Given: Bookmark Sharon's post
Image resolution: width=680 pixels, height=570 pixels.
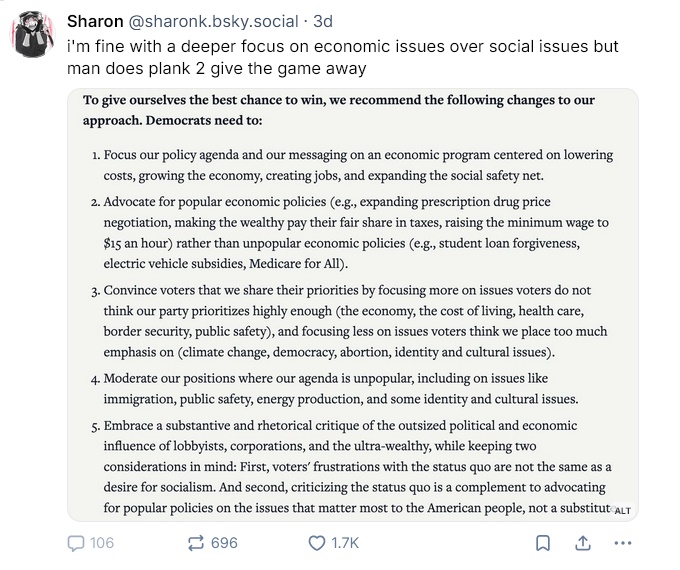Looking at the screenshot, I should 543,543.
